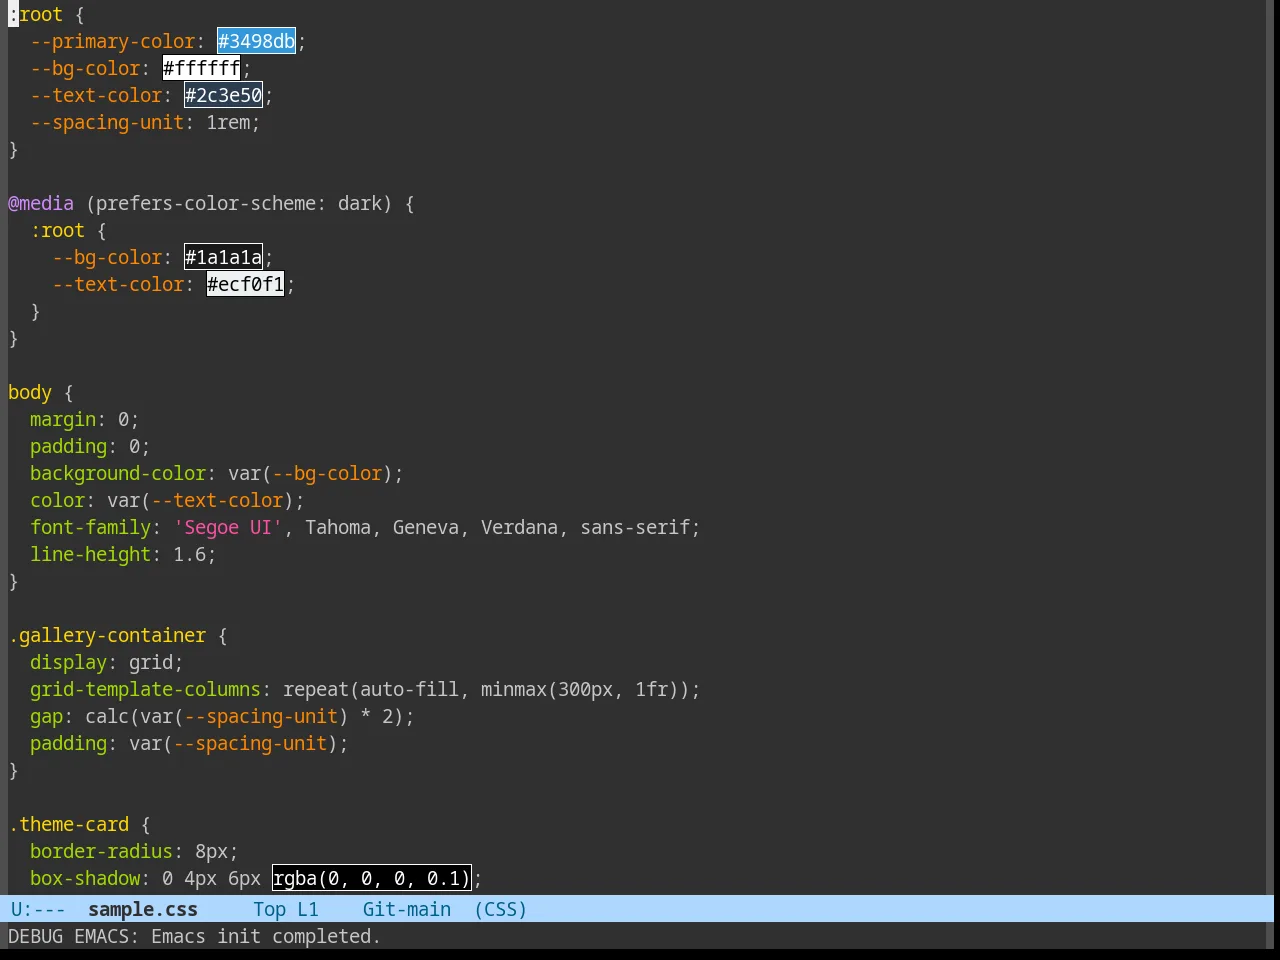
Task: Click the font-family property
Action: (91, 527)
